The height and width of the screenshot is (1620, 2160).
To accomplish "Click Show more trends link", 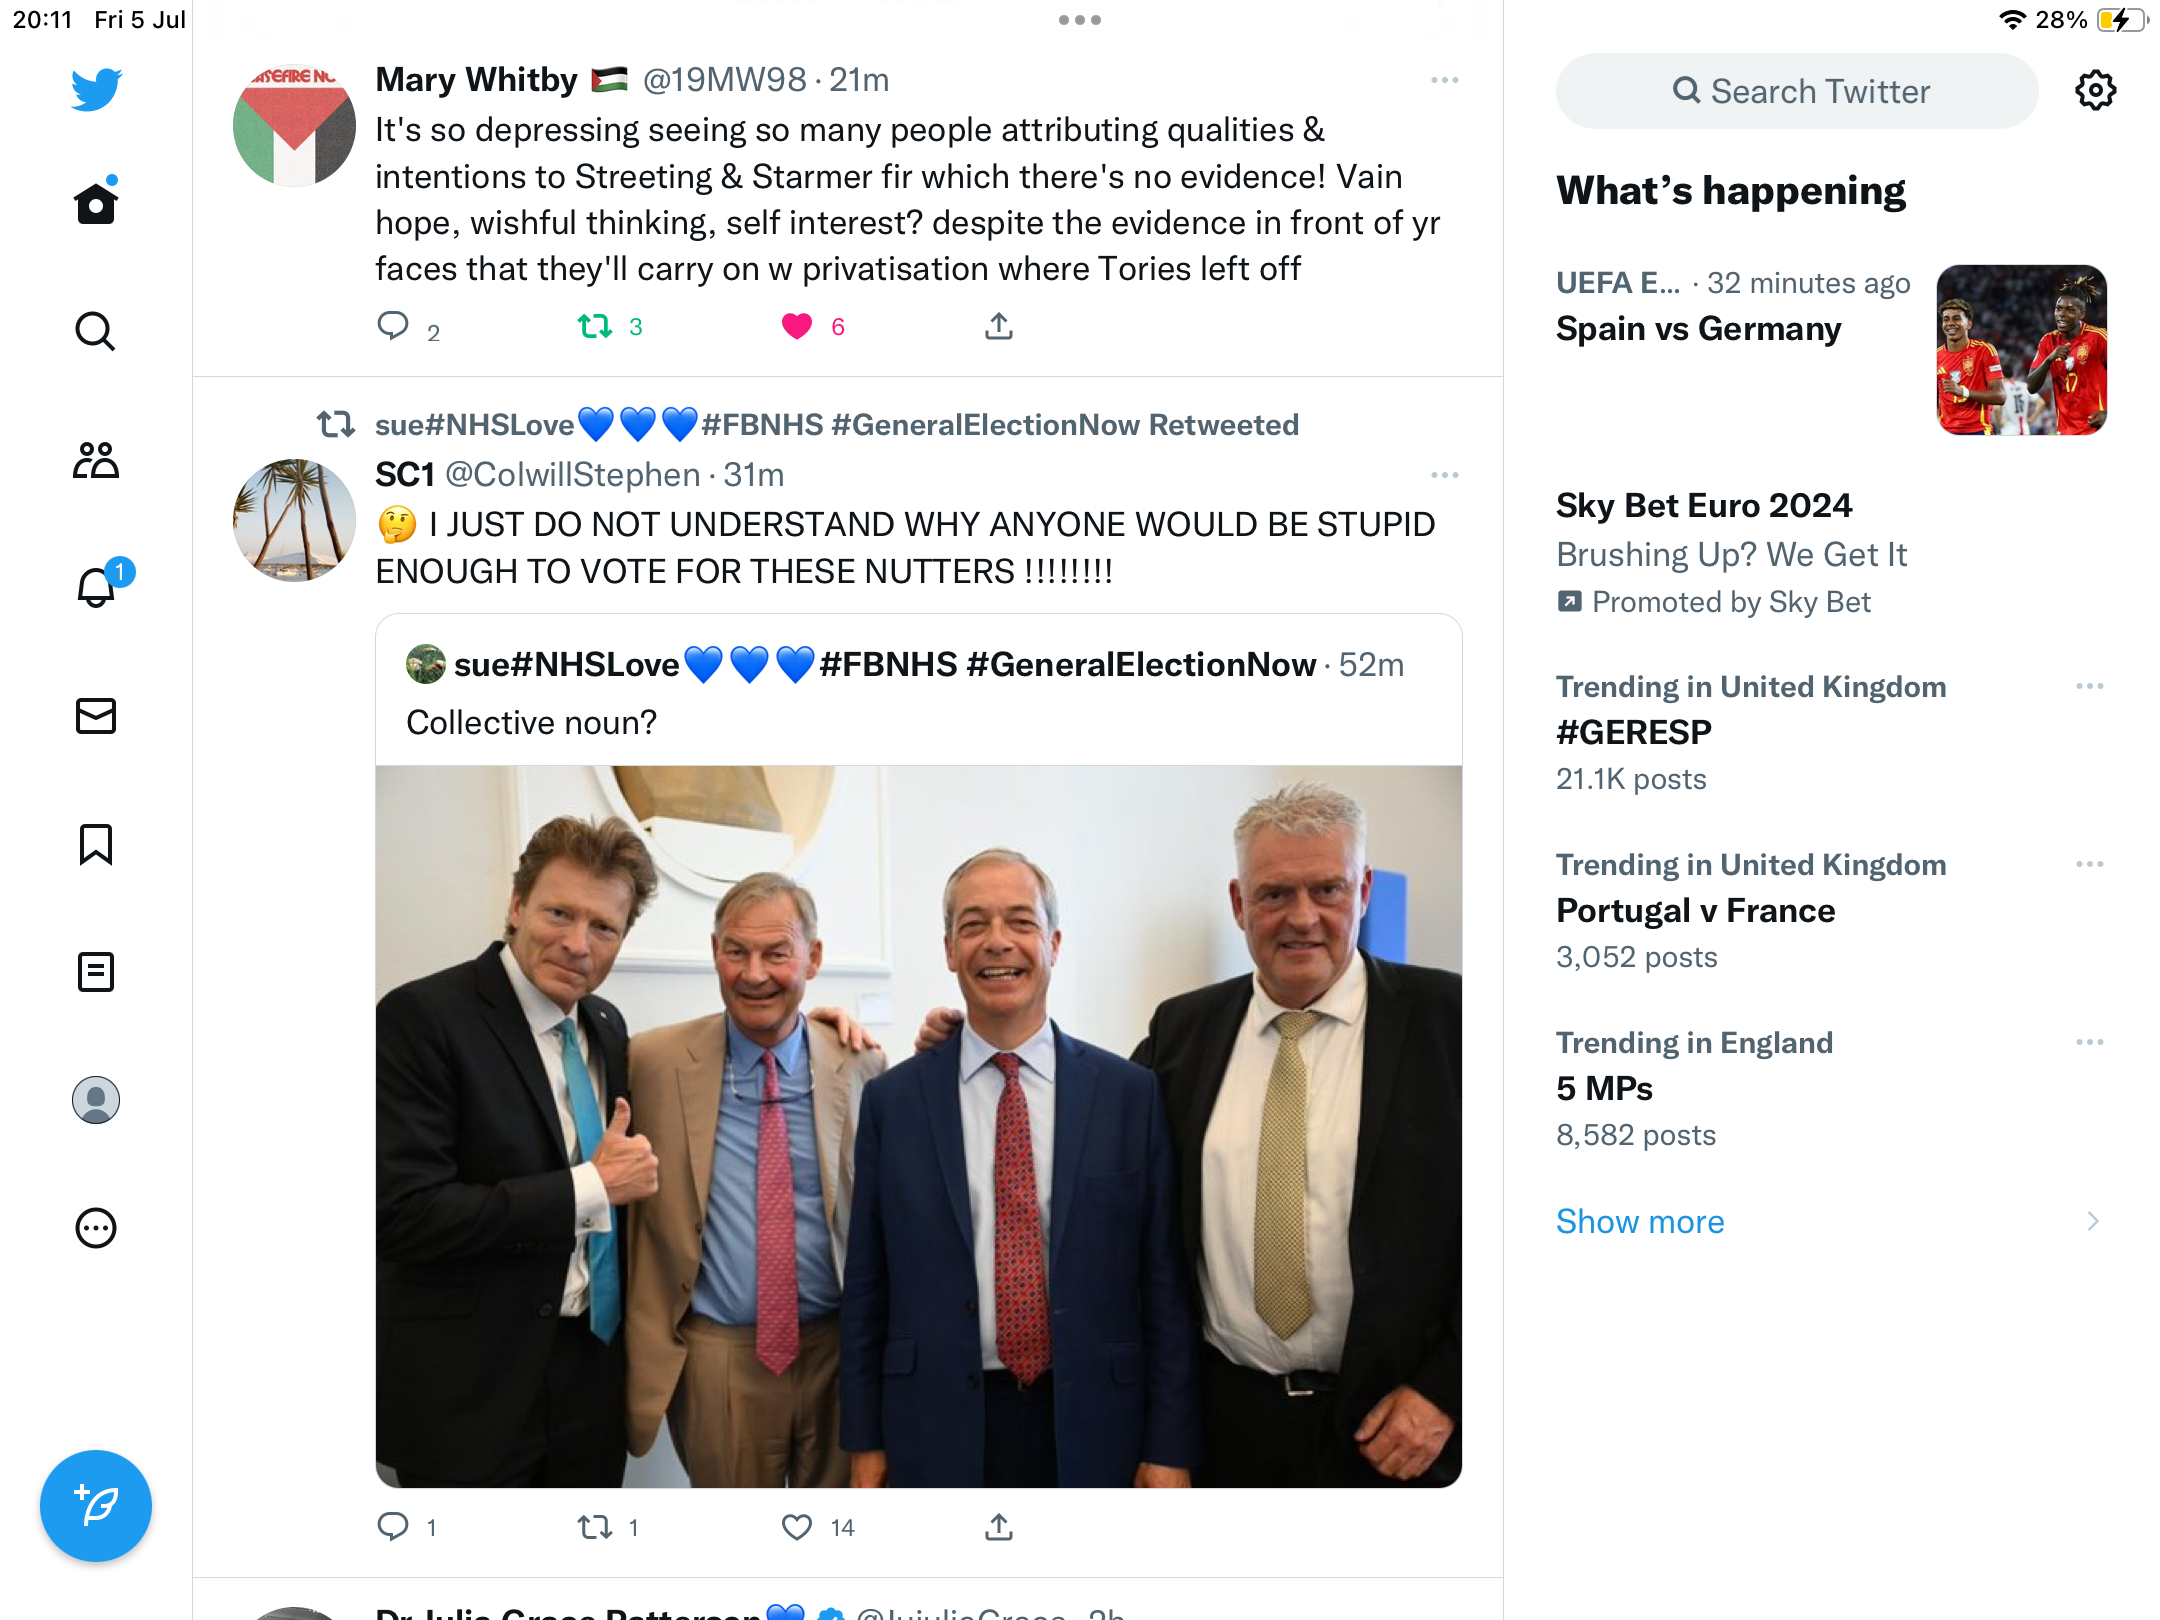I will point(1640,1221).
